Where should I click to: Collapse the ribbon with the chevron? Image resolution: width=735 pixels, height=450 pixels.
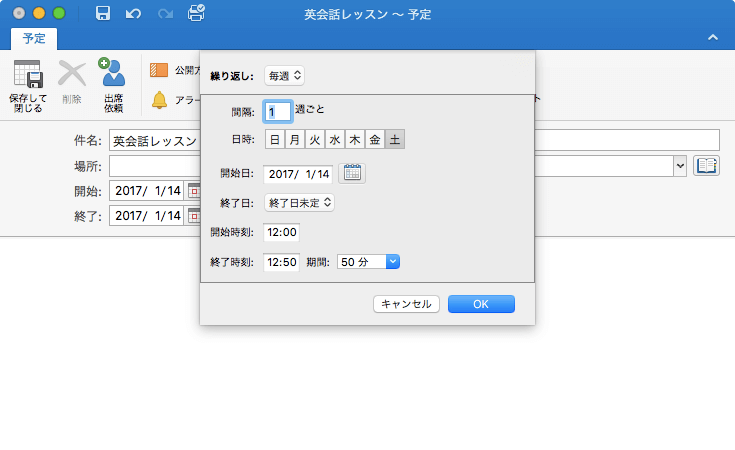(x=713, y=37)
